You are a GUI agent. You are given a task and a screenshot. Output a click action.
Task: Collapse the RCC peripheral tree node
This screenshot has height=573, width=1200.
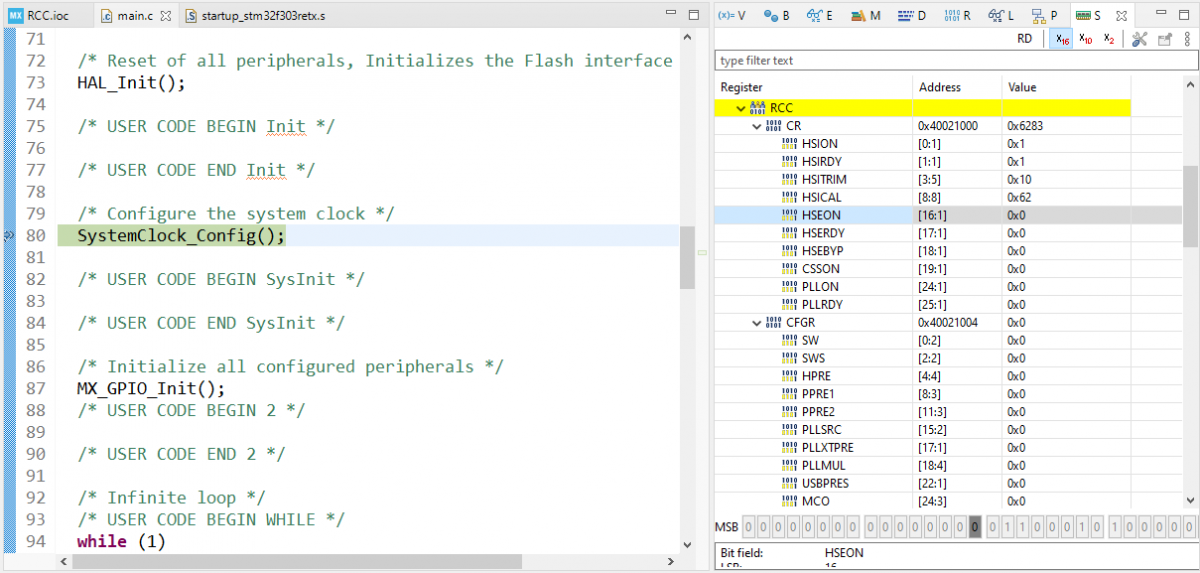740,108
